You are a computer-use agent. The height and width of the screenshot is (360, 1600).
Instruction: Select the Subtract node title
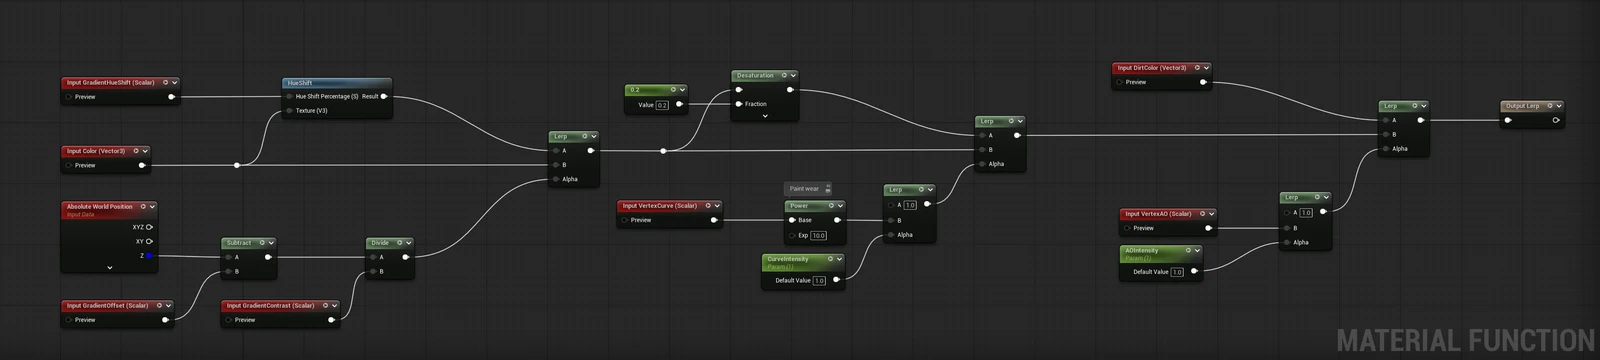[x=239, y=243]
